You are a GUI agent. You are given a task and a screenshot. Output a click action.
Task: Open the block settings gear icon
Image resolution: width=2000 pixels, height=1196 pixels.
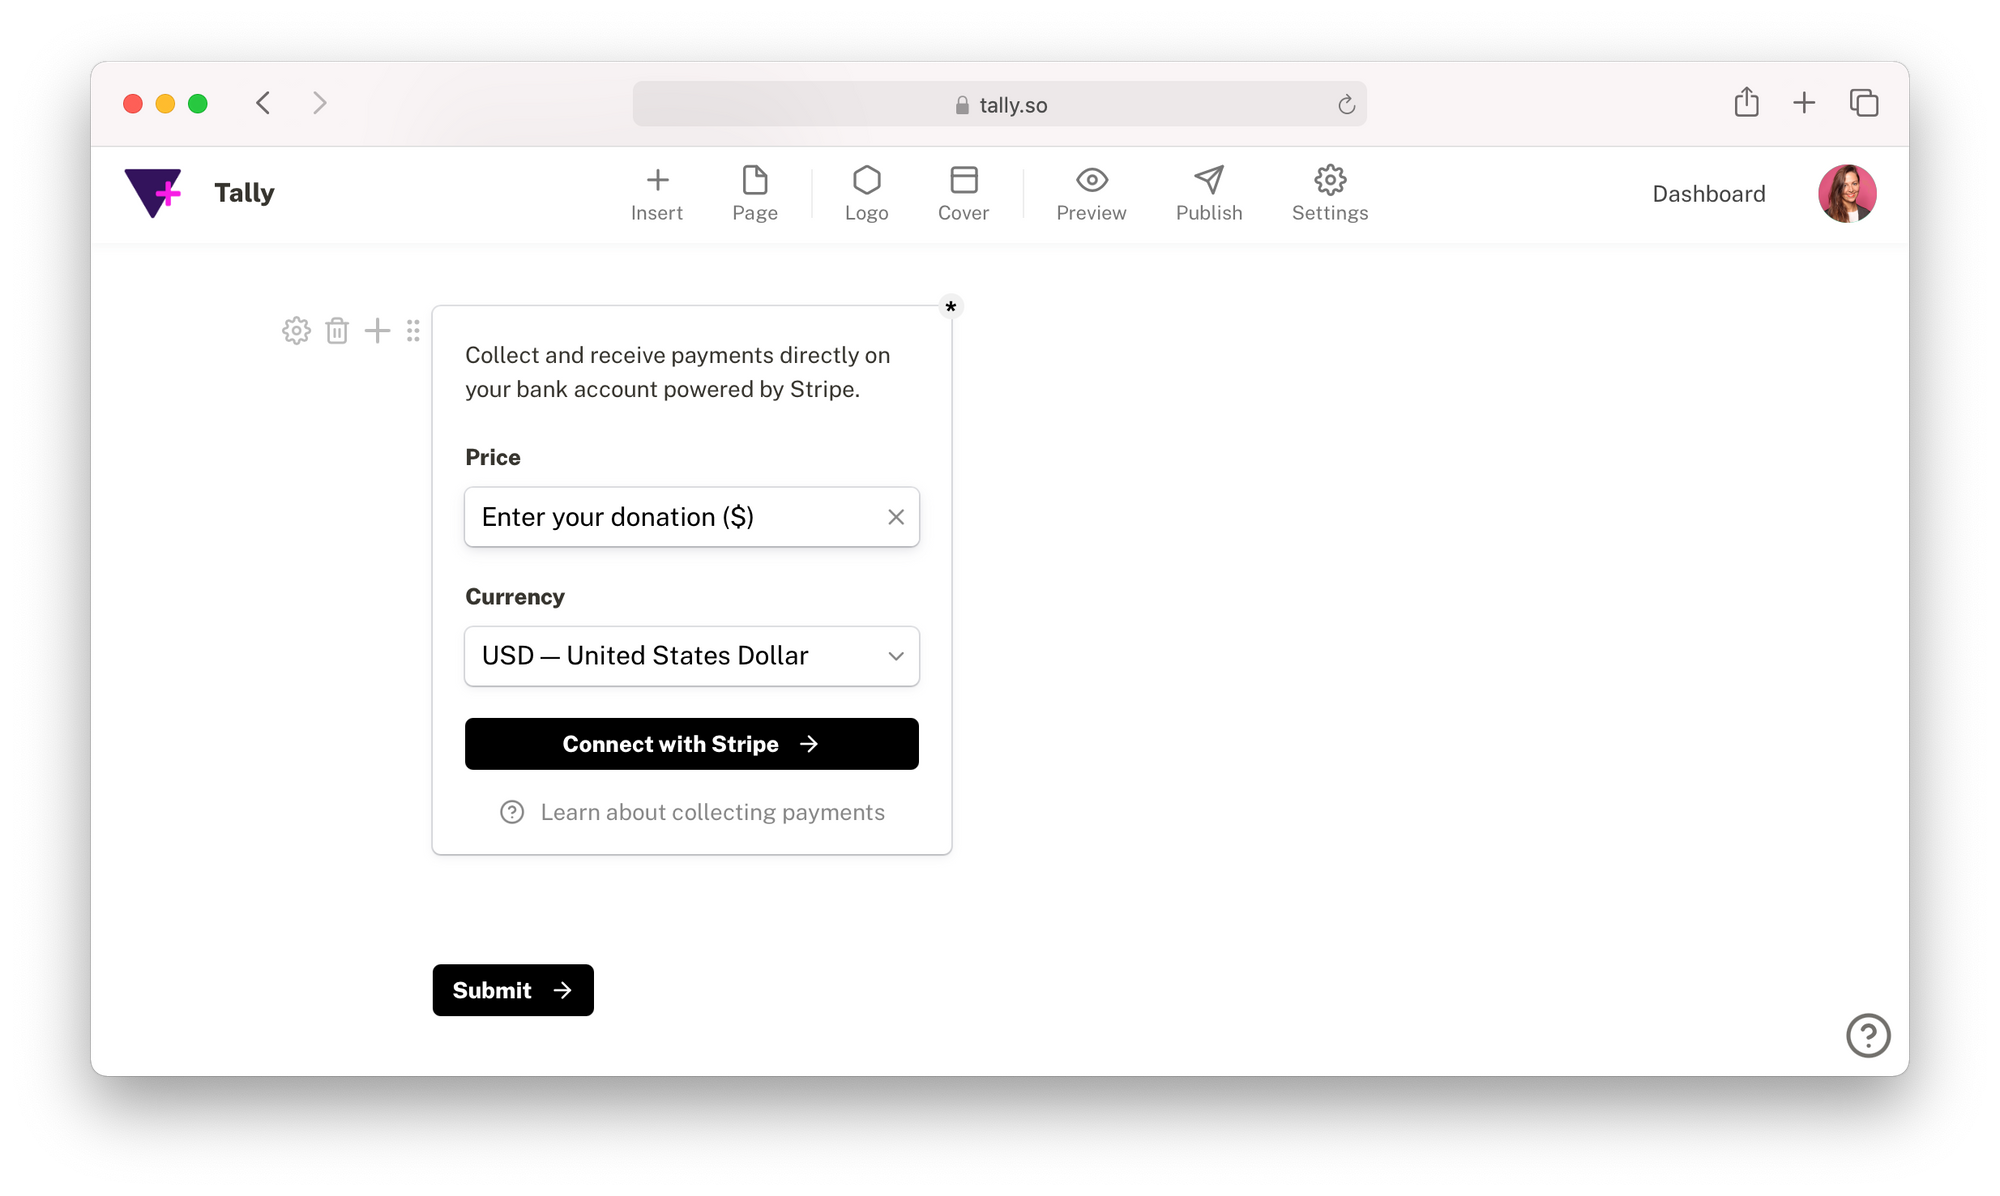296,331
